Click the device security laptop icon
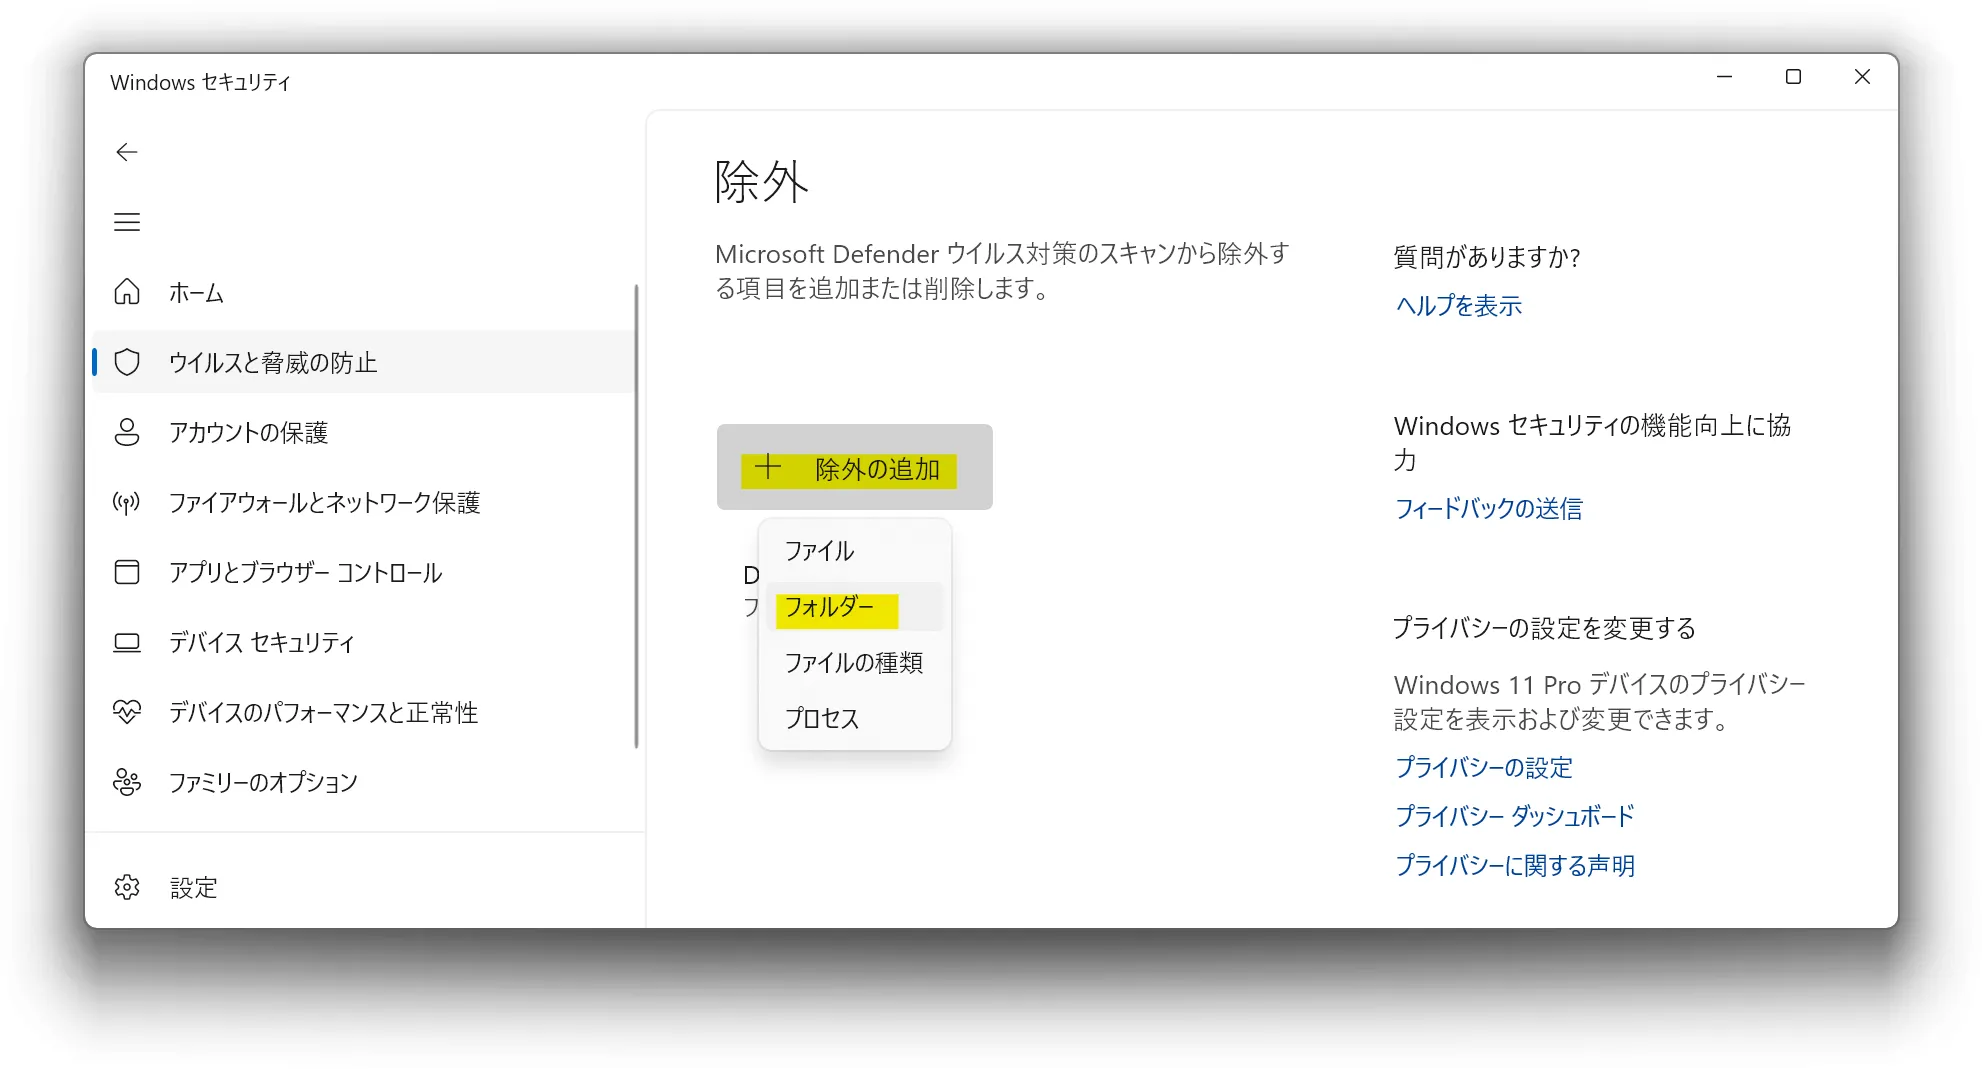1982x1069 pixels. point(127,642)
